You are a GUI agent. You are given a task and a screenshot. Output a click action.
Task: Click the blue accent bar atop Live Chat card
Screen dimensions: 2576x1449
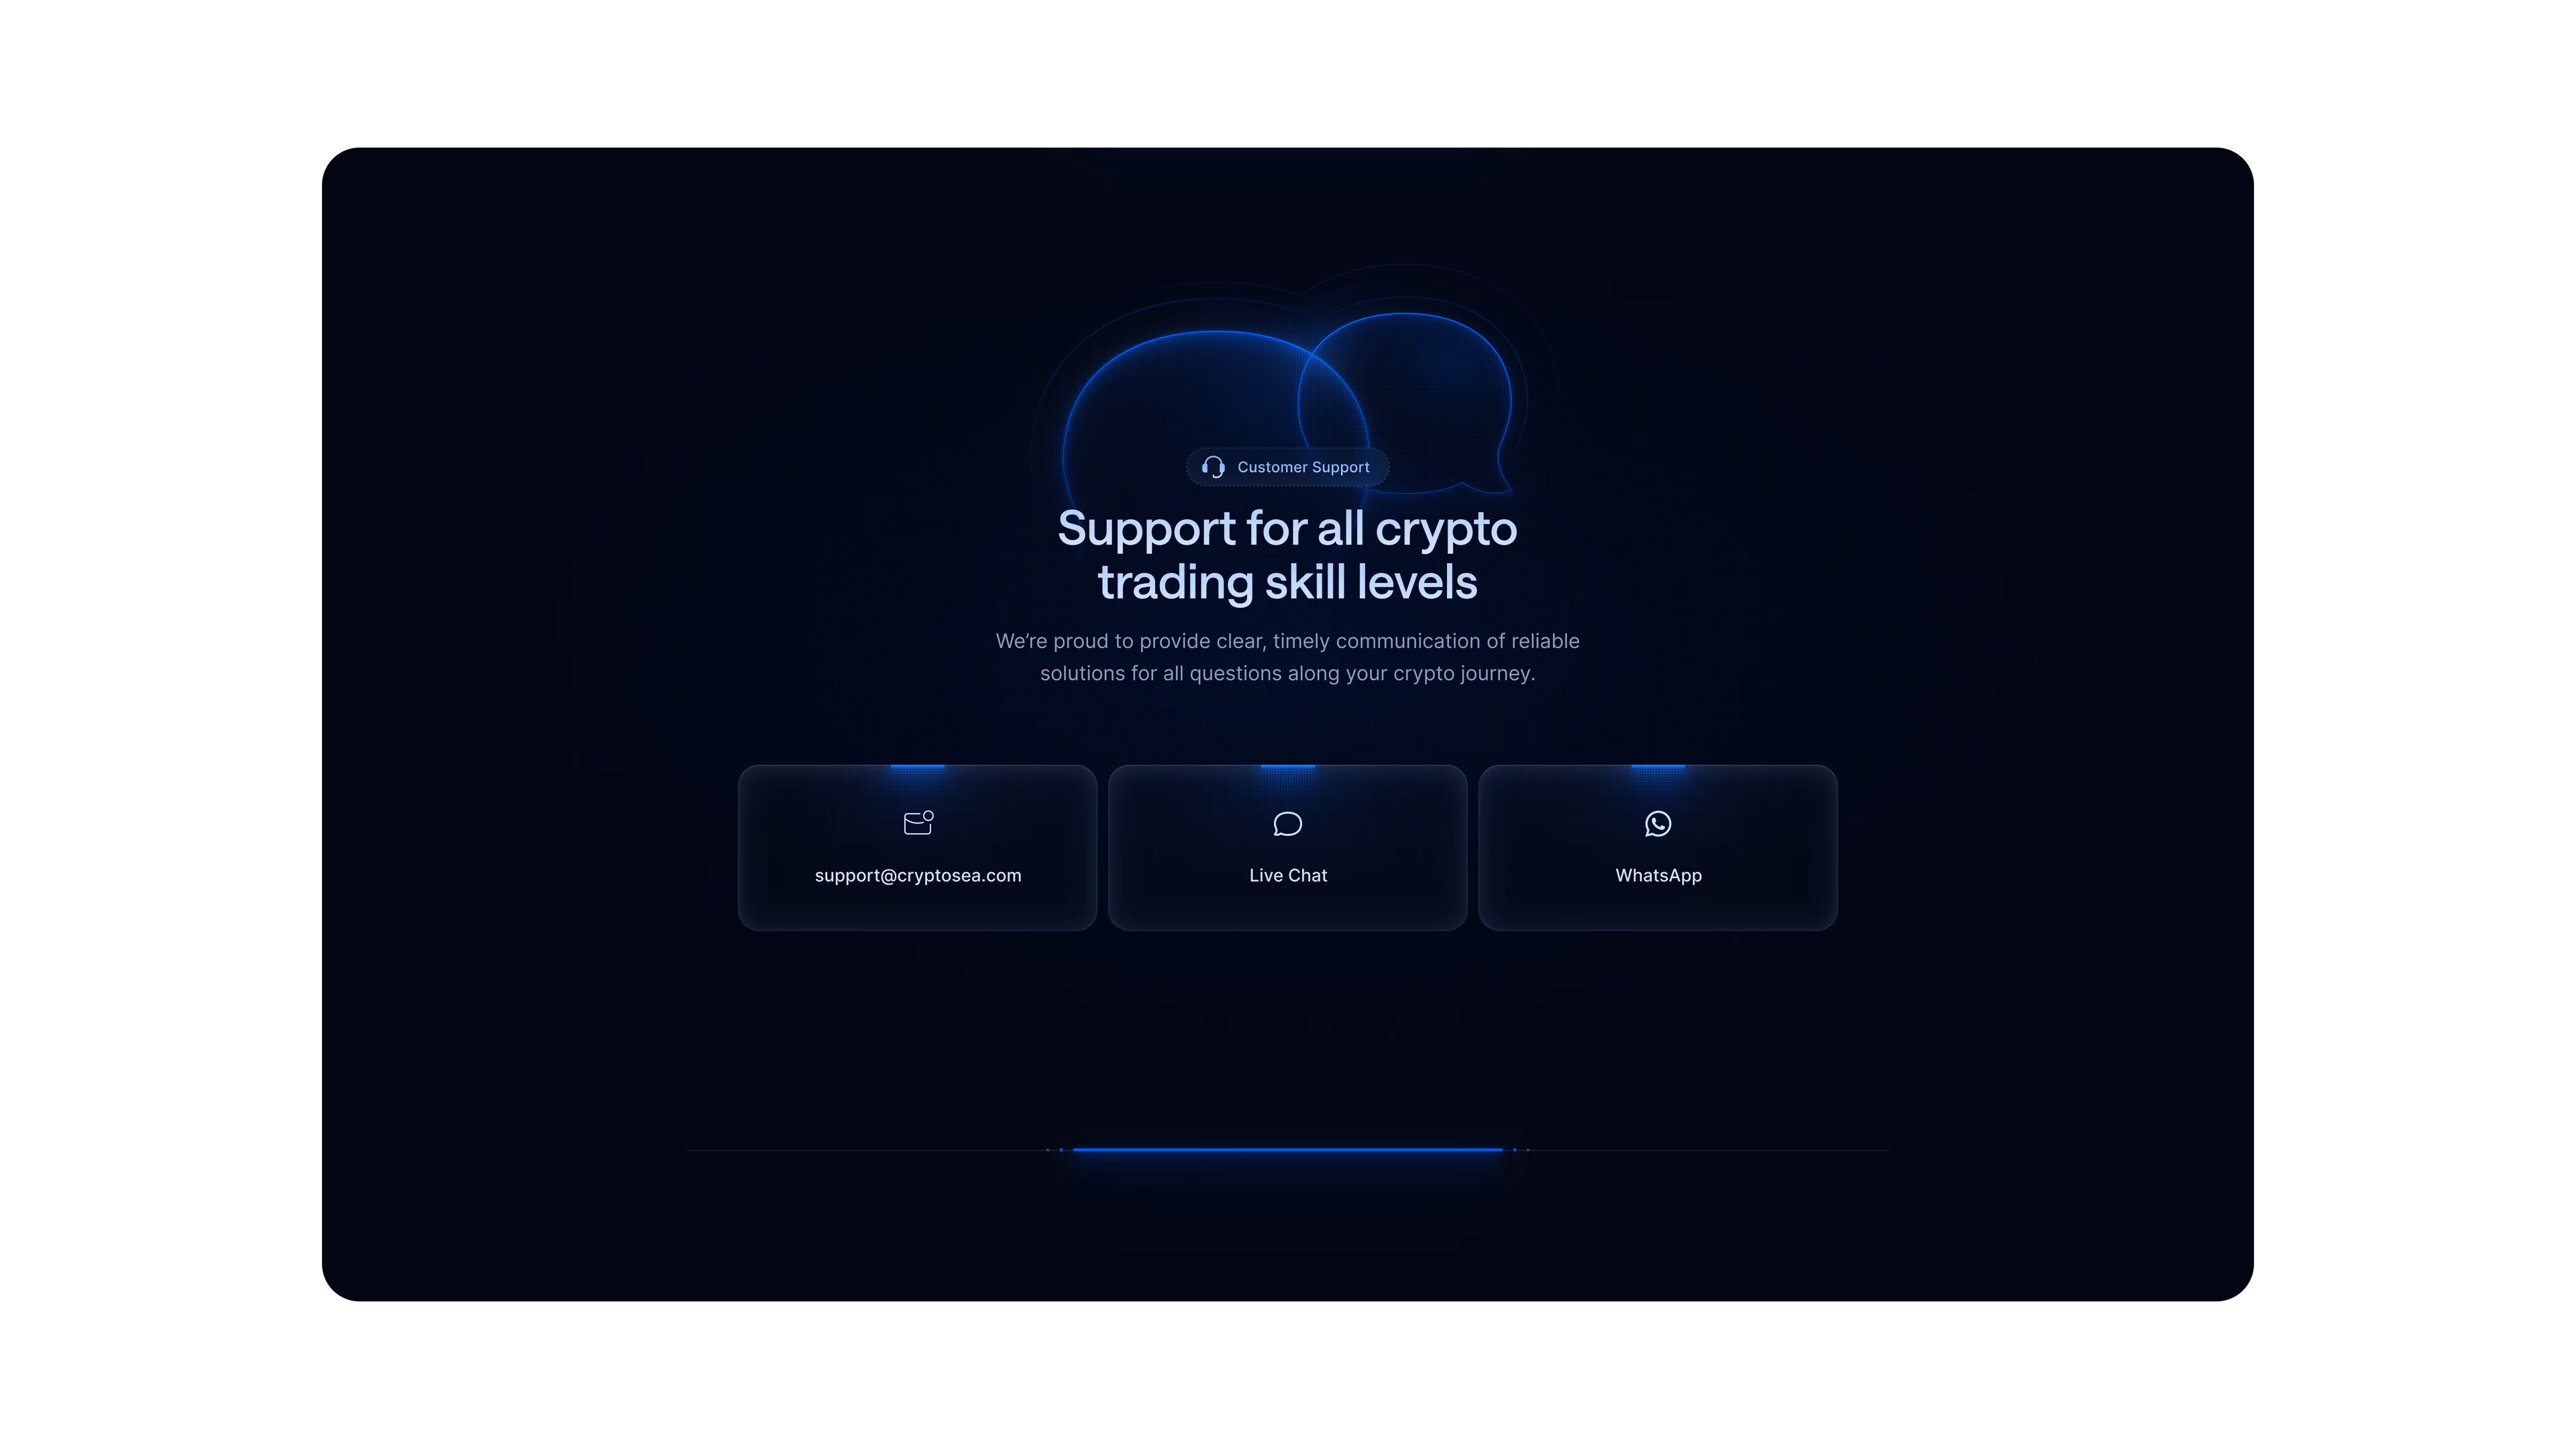point(1288,766)
